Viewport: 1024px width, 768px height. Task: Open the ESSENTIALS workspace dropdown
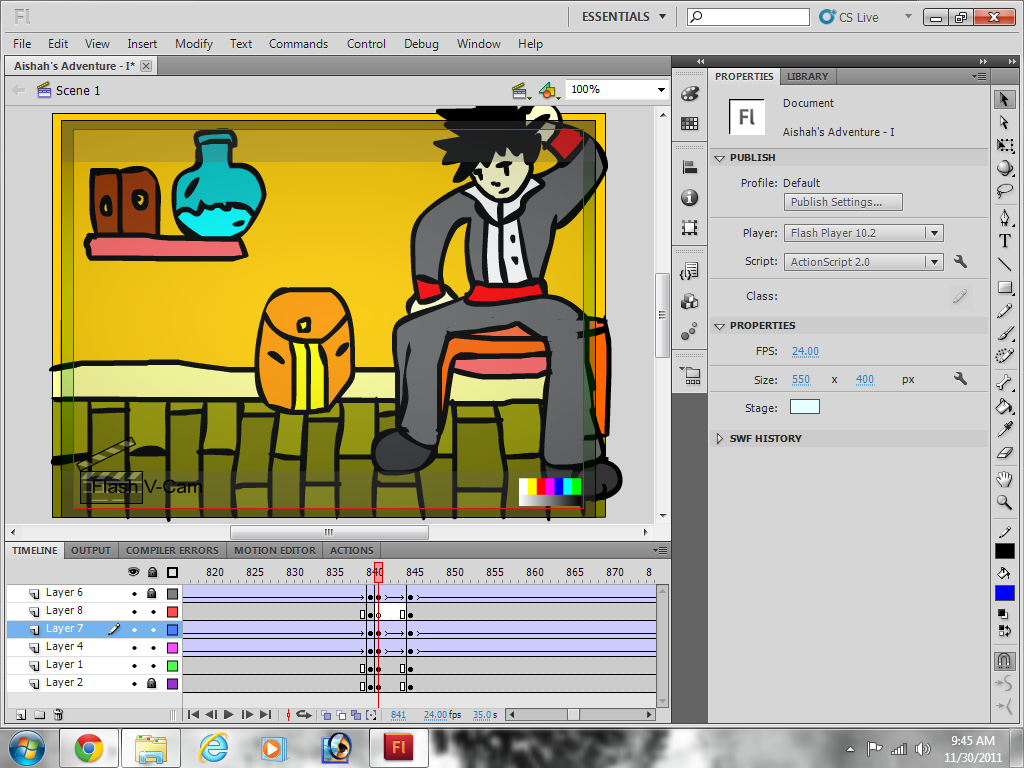click(x=624, y=17)
